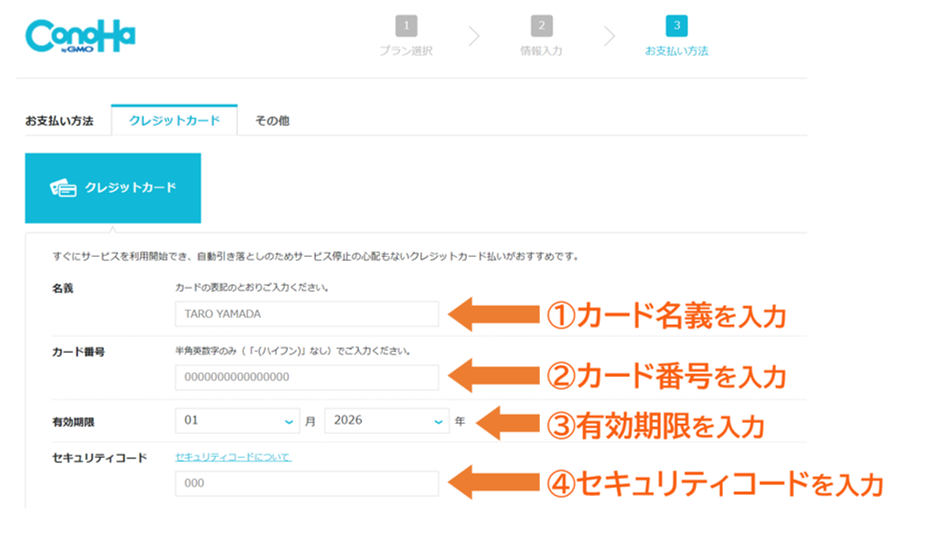
Task: Click the blue step 3 number badge
Action: [x=676, y=26]
